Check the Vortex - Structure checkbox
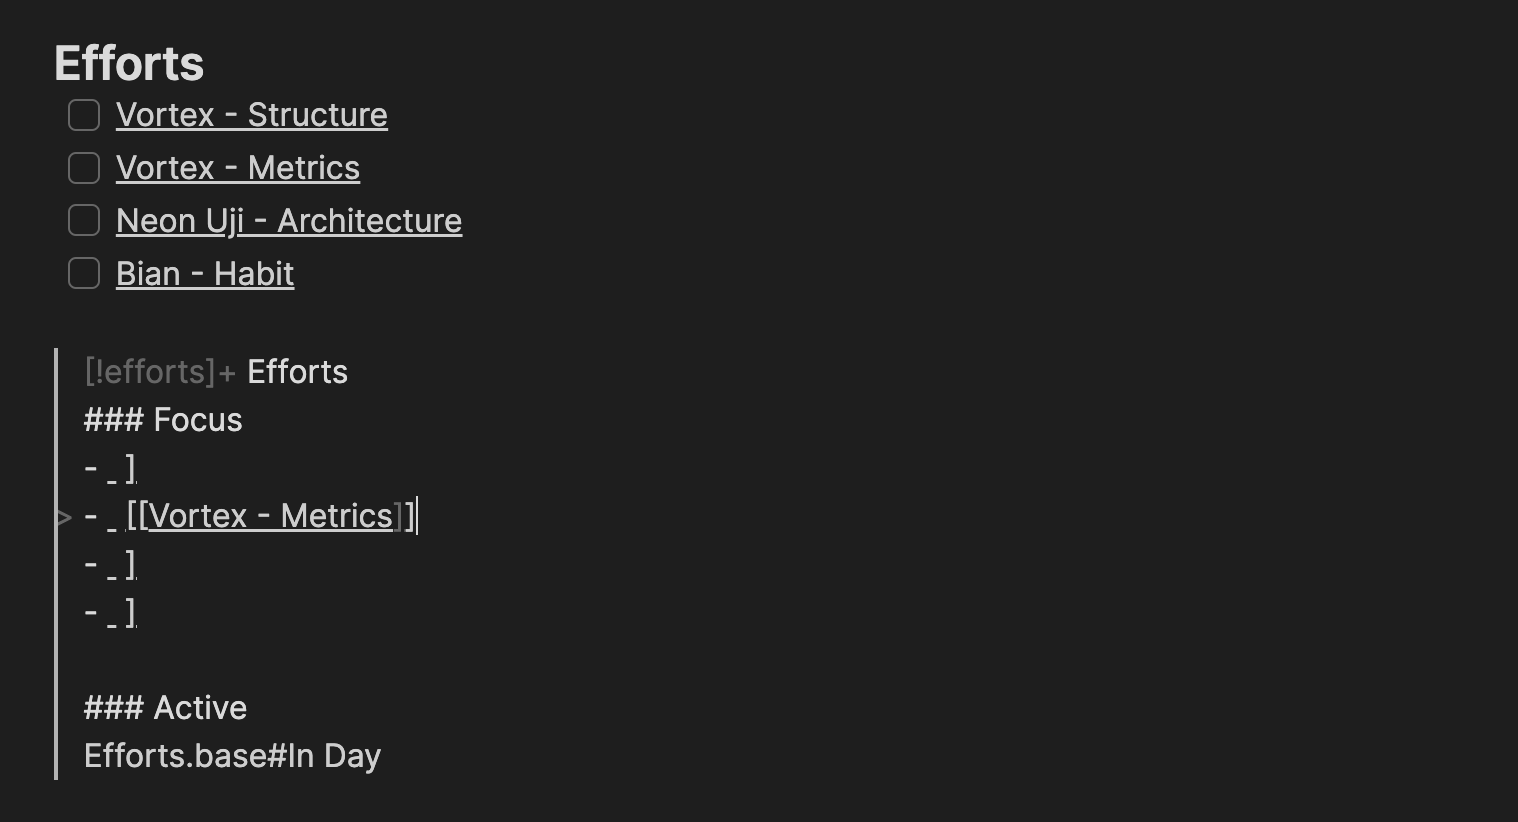 pos(84,115)
